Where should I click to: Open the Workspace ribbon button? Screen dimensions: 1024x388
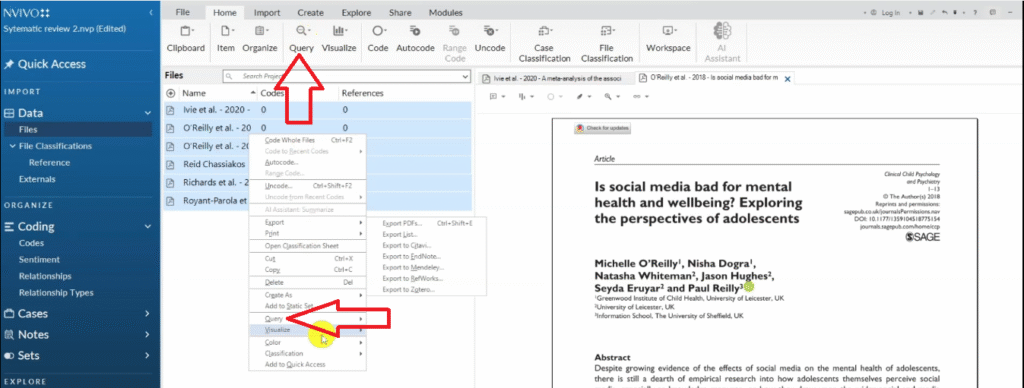click(668, 39)
